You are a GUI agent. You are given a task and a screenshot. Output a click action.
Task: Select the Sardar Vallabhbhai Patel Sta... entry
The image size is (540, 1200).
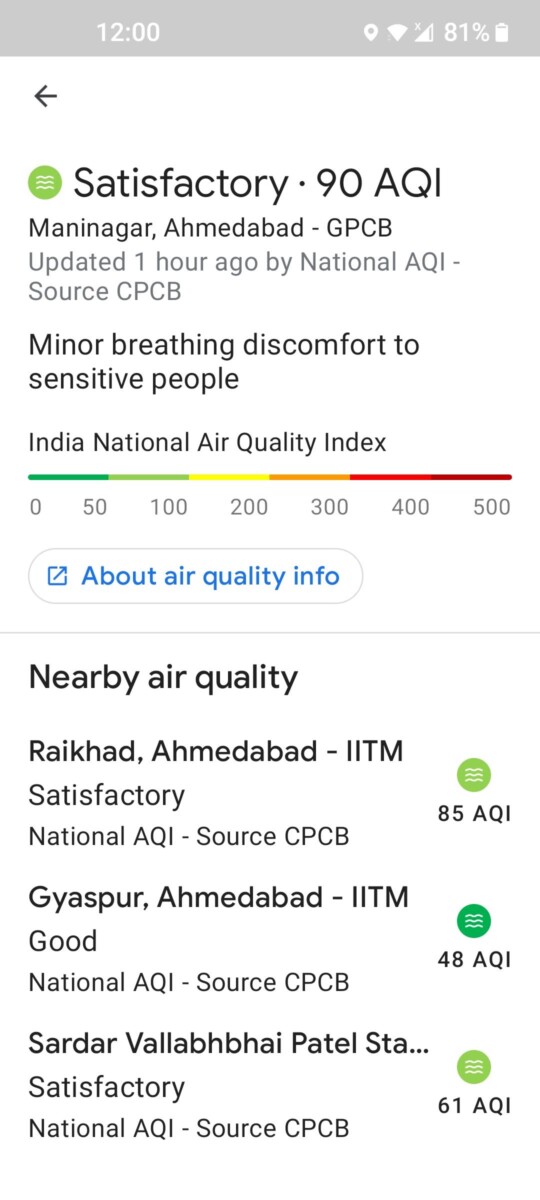point(270,1086)
